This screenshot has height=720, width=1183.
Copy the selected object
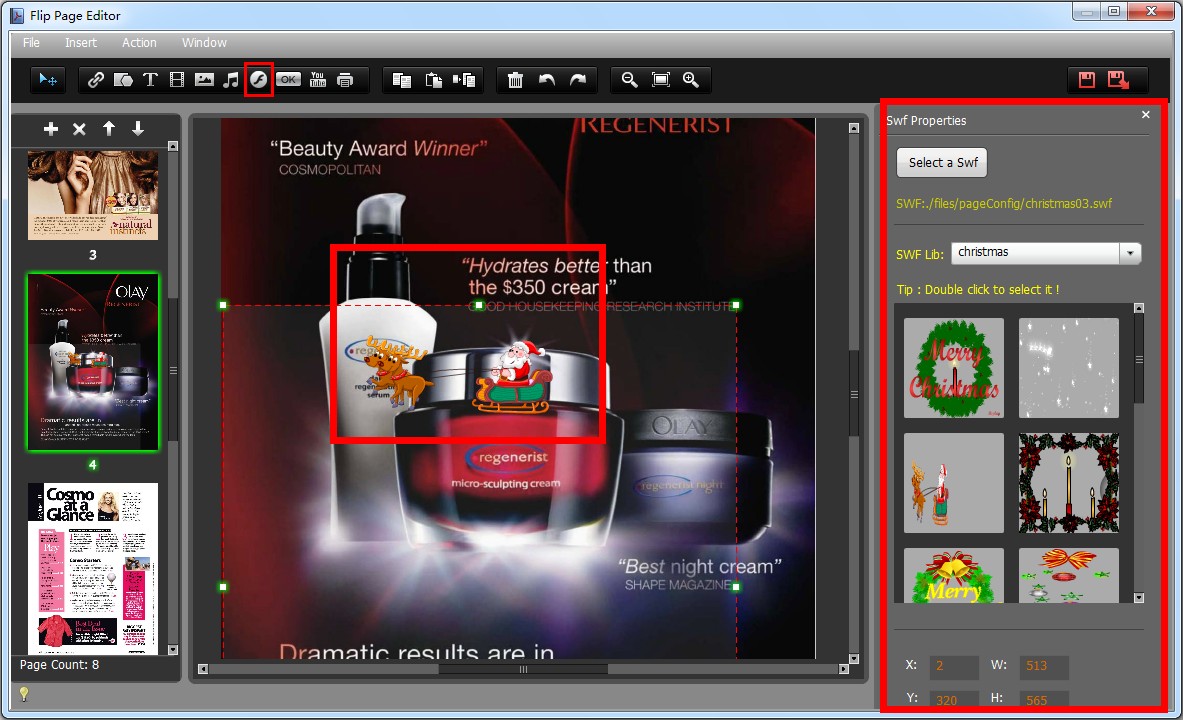401,79
